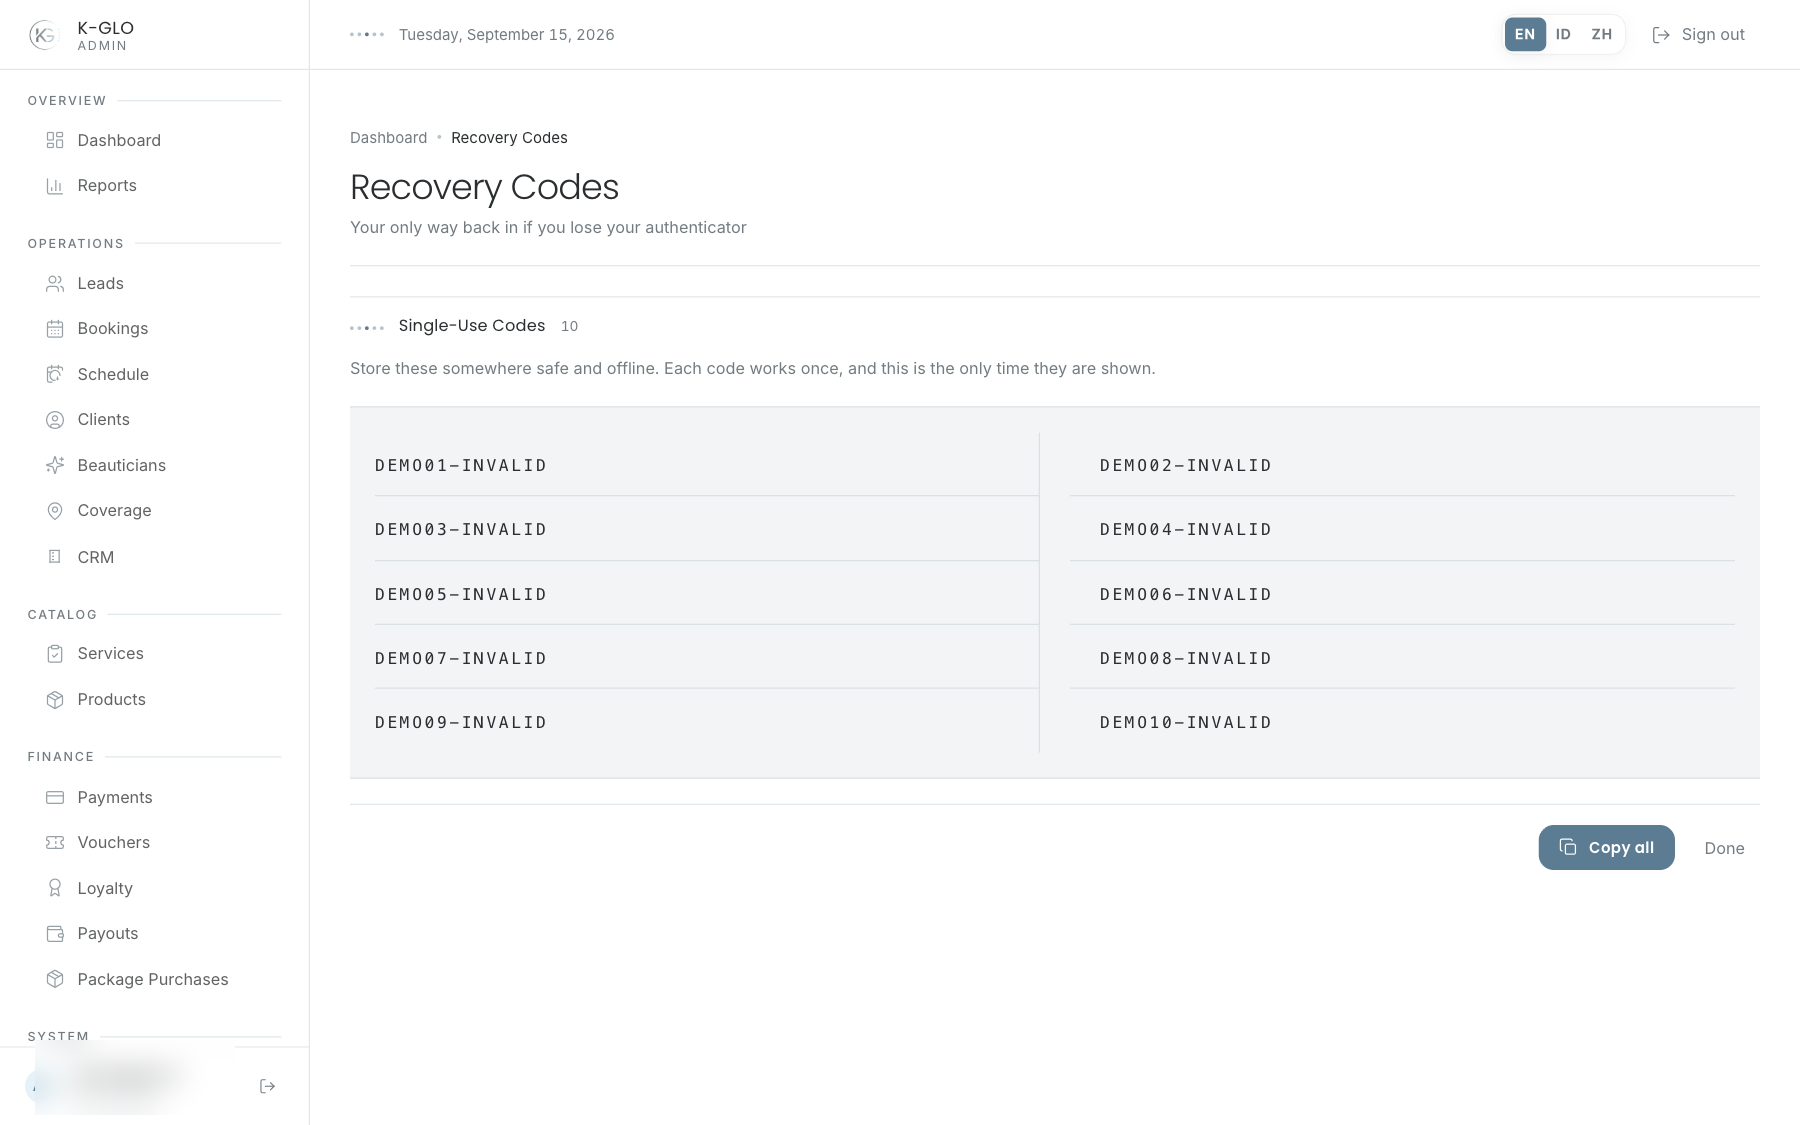The image size is (1800, 1125).
Task: Click the Vouchers ticket icon
Action: (55, 843)
